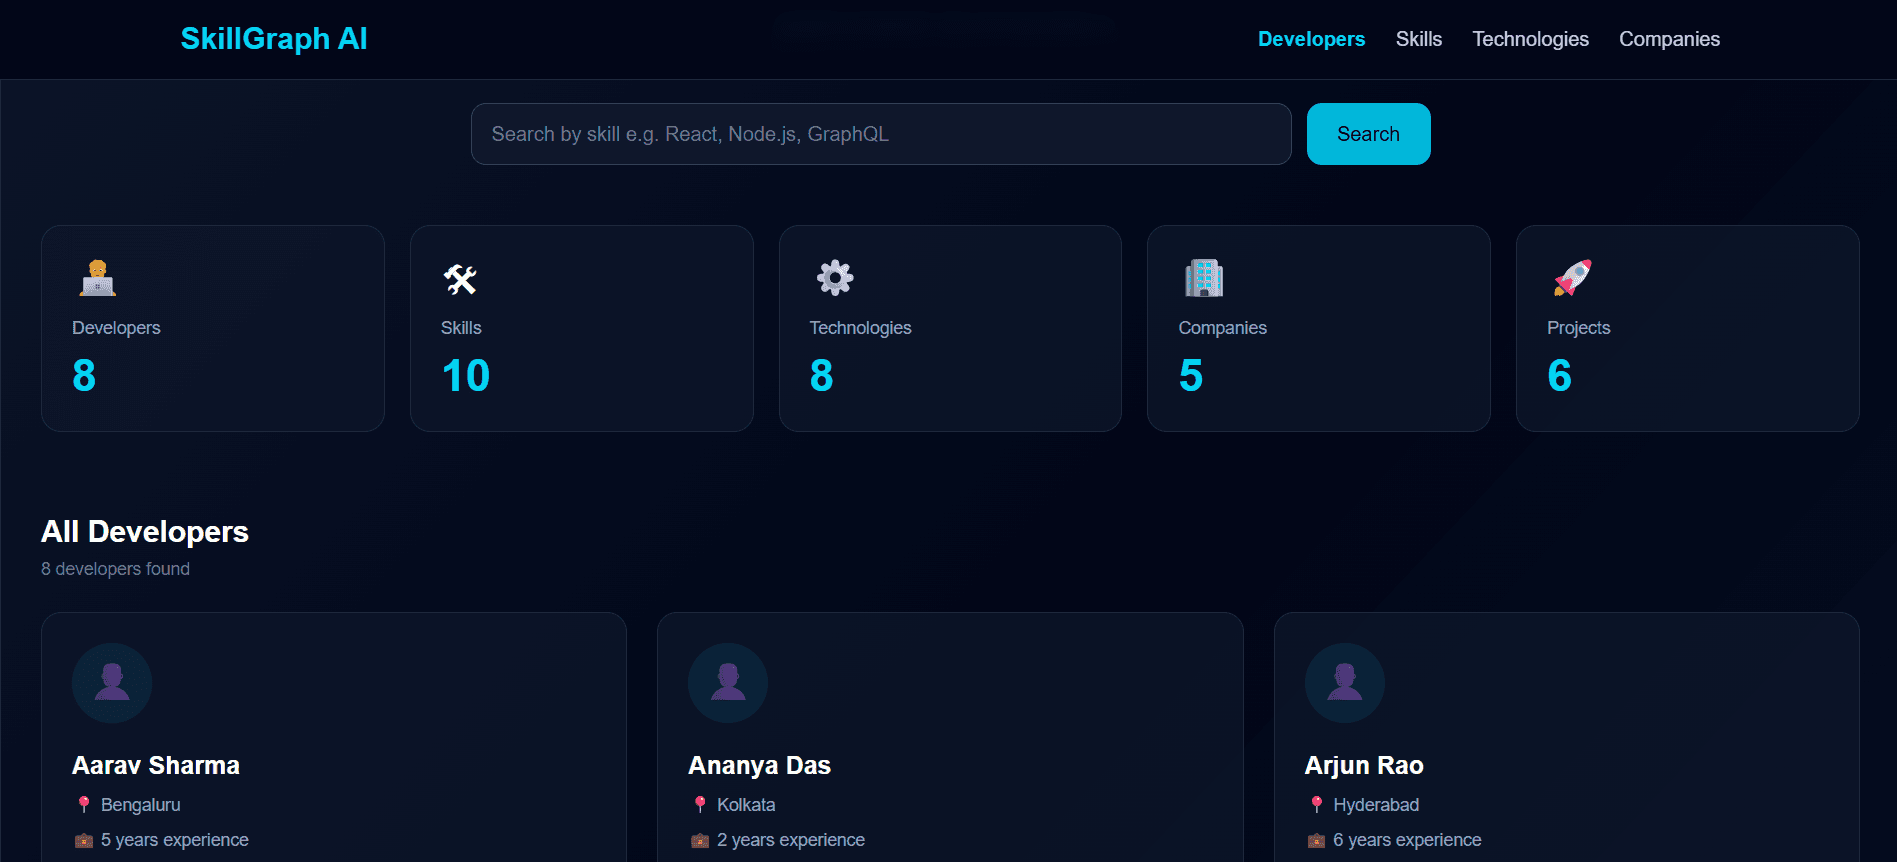Screen dimensions: 1897x862
Task: Click the All Developers heading
Action: point(145,532)
